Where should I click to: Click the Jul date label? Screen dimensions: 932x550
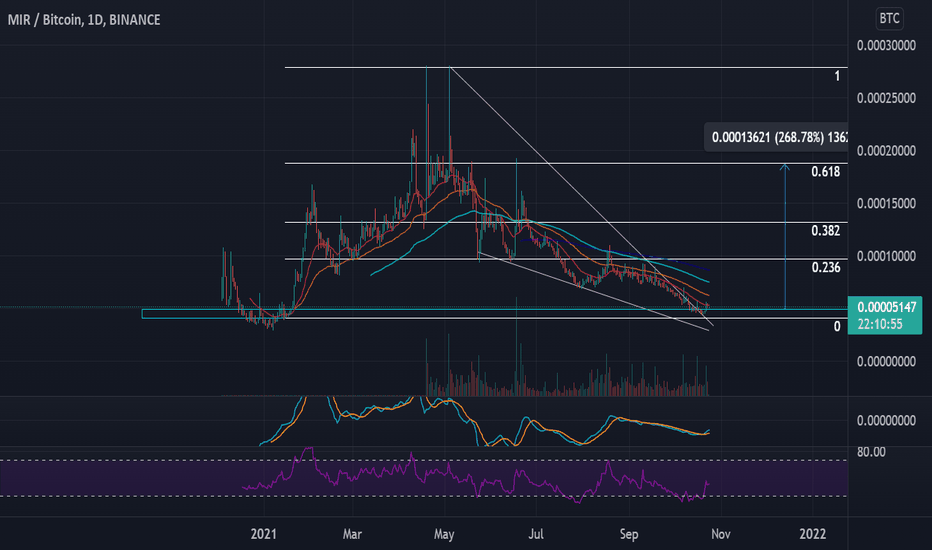(536, 534)
